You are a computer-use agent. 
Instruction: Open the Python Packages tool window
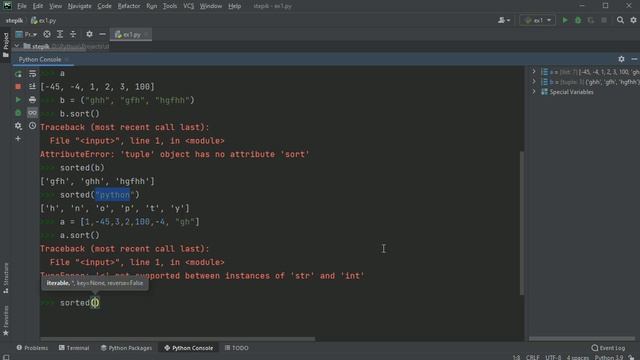click(x=127, y=348)
